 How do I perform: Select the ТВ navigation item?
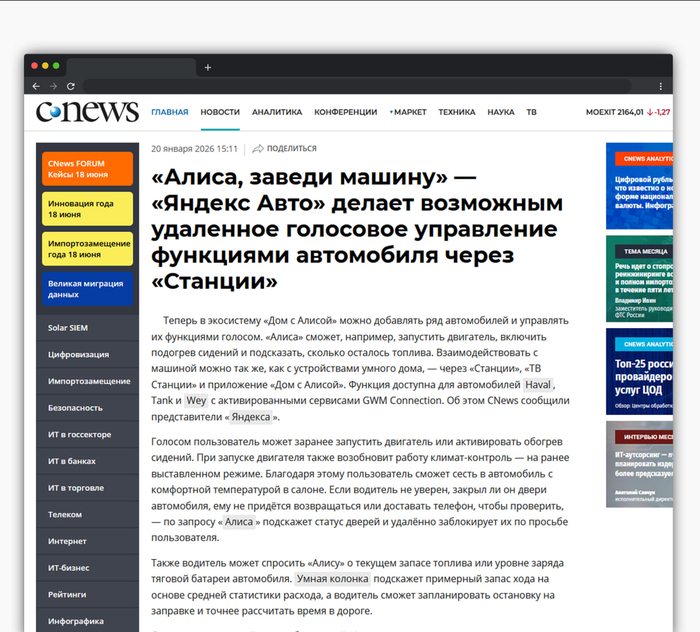[531, 112]
